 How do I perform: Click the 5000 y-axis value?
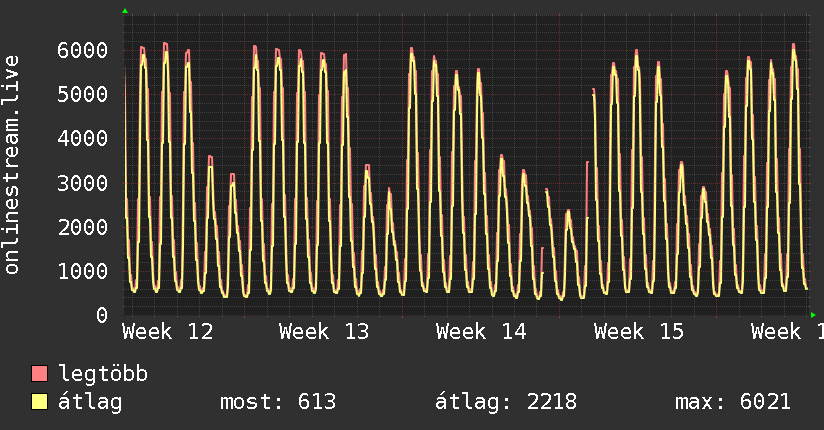coord(83,95)
